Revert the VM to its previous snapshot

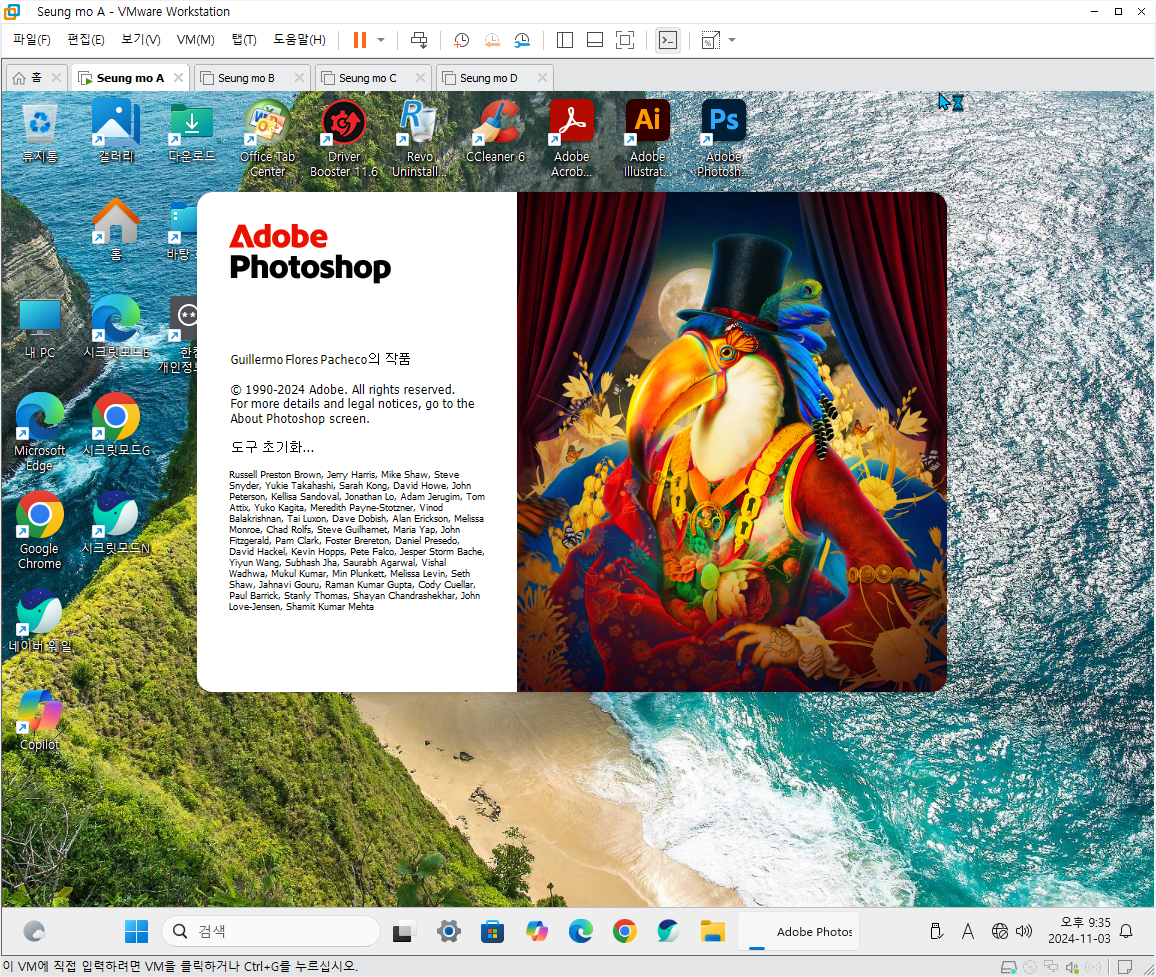point(492,40)
